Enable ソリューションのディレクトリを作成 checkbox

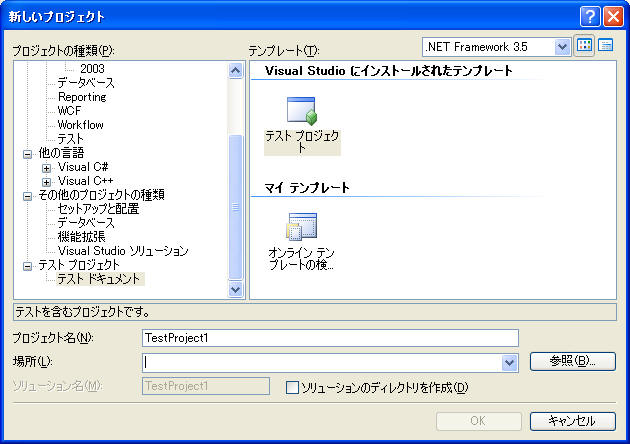[x=292, y=388]
